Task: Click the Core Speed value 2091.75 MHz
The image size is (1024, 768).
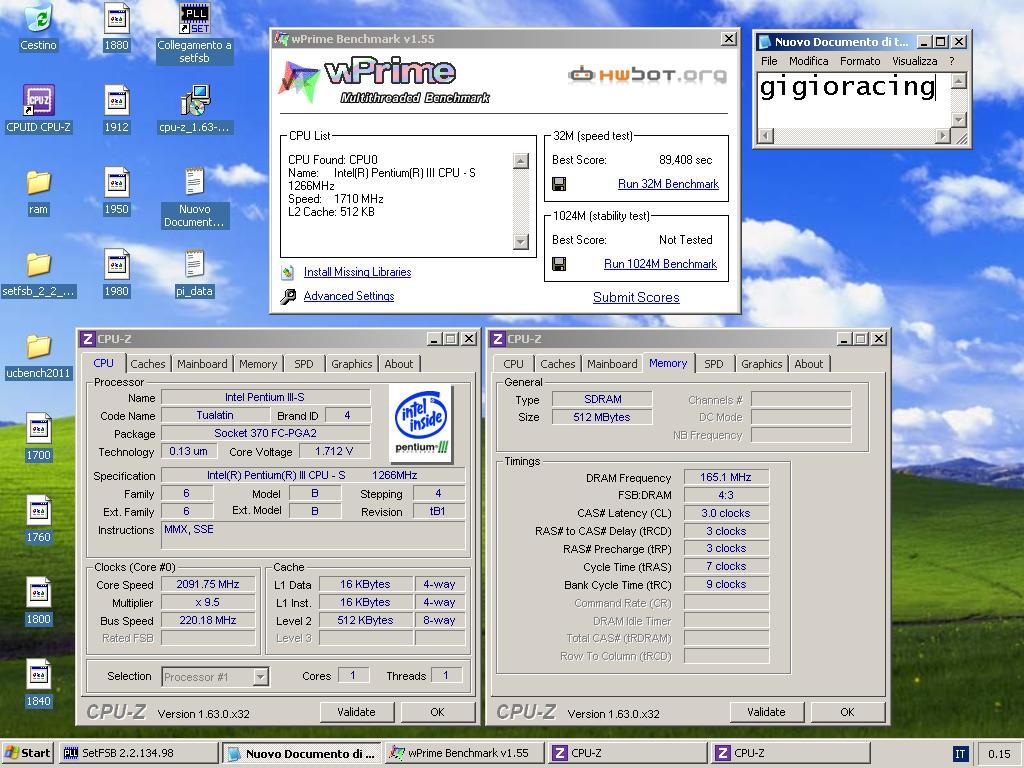Action: (x=208, y=584)
